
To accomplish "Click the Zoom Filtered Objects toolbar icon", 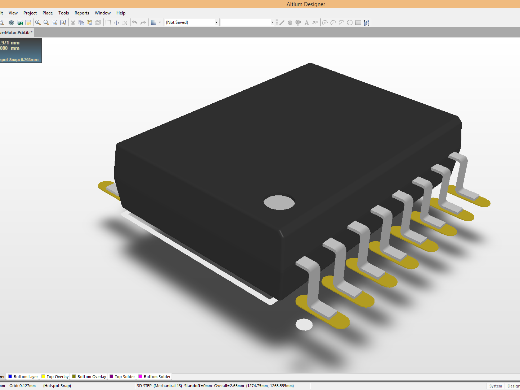I will (x=63, y=22).
